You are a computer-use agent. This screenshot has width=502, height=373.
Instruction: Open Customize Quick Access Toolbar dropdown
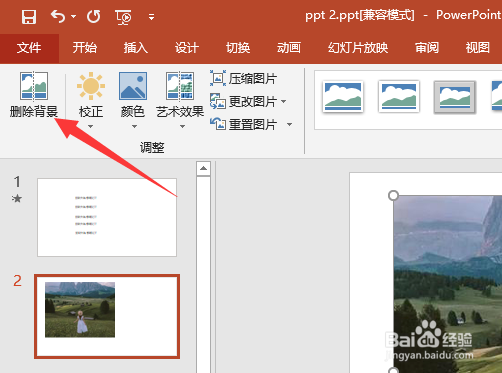tap(151, 17)
